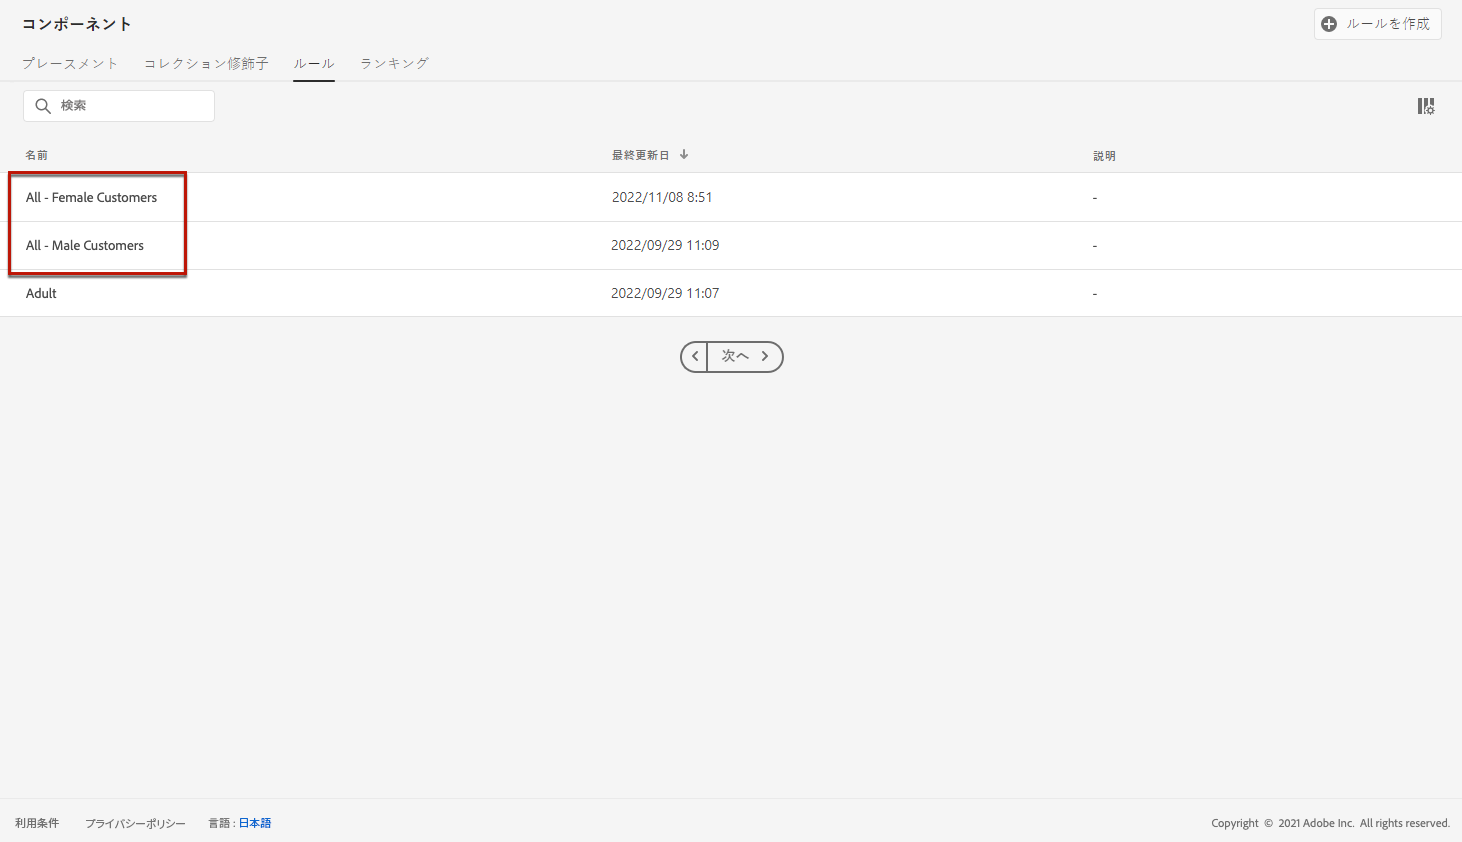Image resolution: width=1462 pixels, height=842 pixels.
Task: Focus the 検索 search field
Action: click(x=119, y=106)
